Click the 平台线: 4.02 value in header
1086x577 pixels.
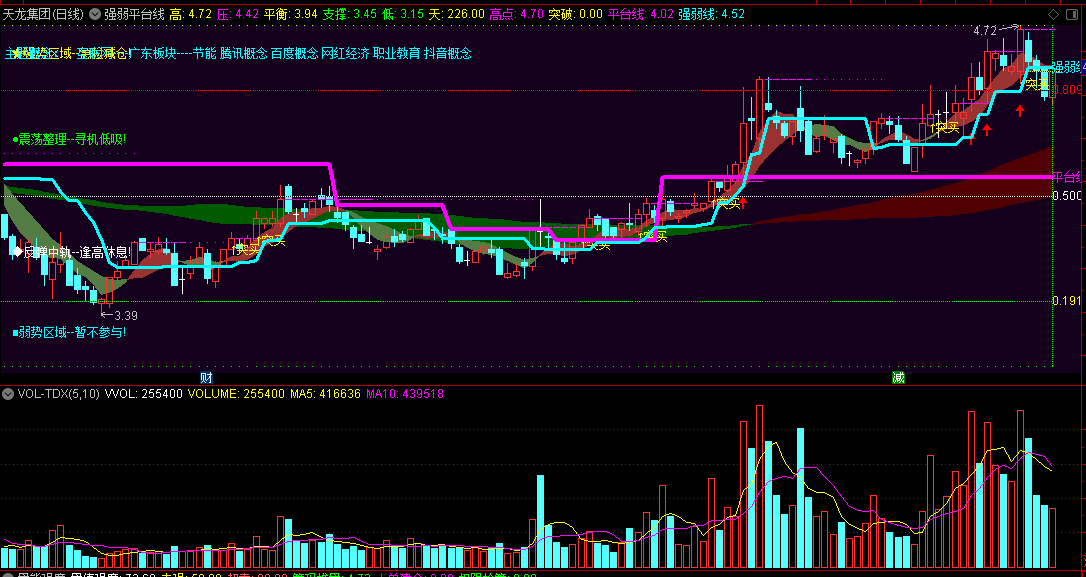[641, 14]
